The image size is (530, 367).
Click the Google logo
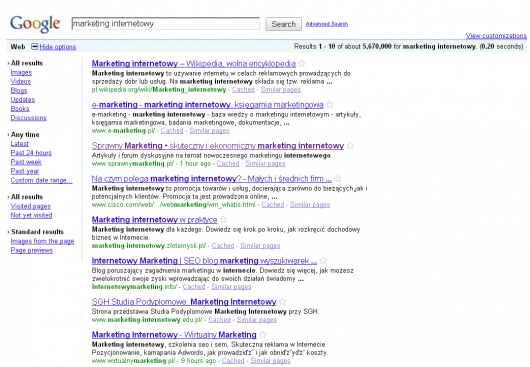35,24
